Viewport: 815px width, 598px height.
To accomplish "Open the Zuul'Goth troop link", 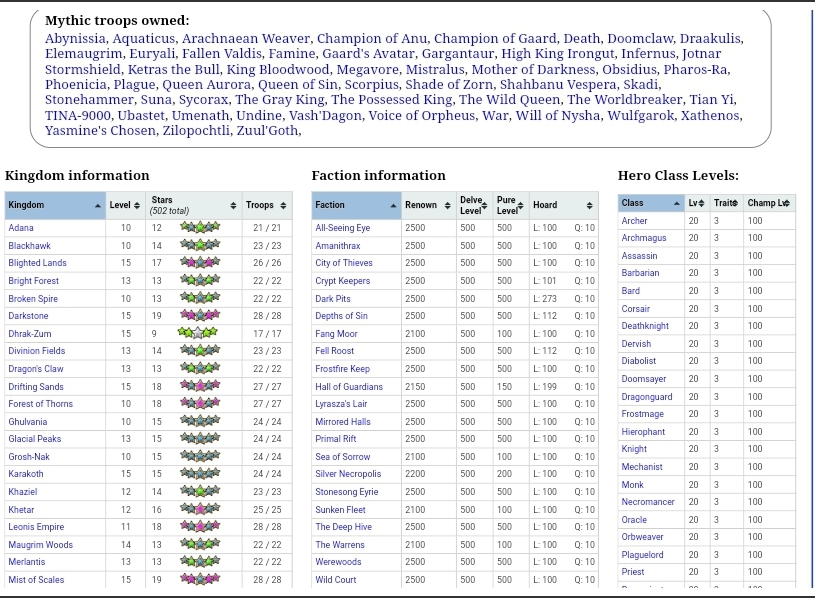I will [x=267, y=130].
